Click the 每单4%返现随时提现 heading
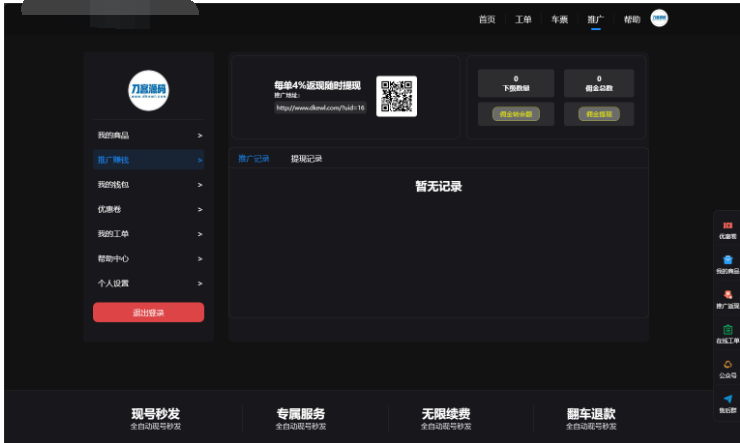The width and height of the screenshot is (740, 443). 318,85
